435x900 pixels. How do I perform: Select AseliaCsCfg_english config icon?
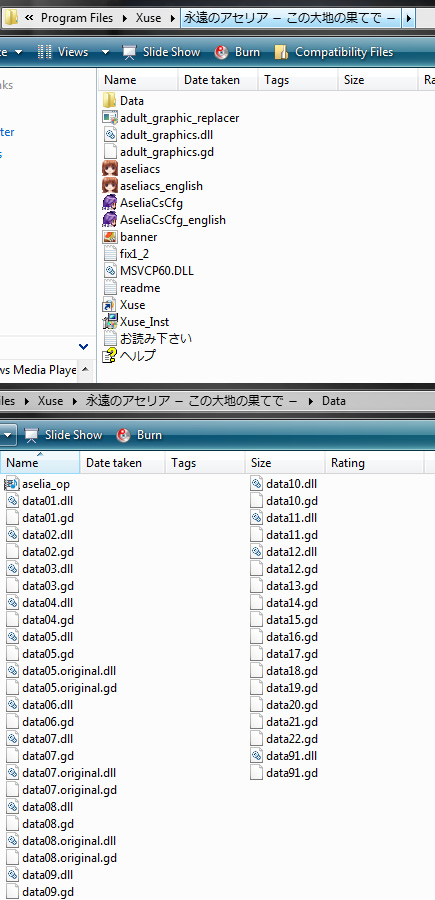pos(110,220)
